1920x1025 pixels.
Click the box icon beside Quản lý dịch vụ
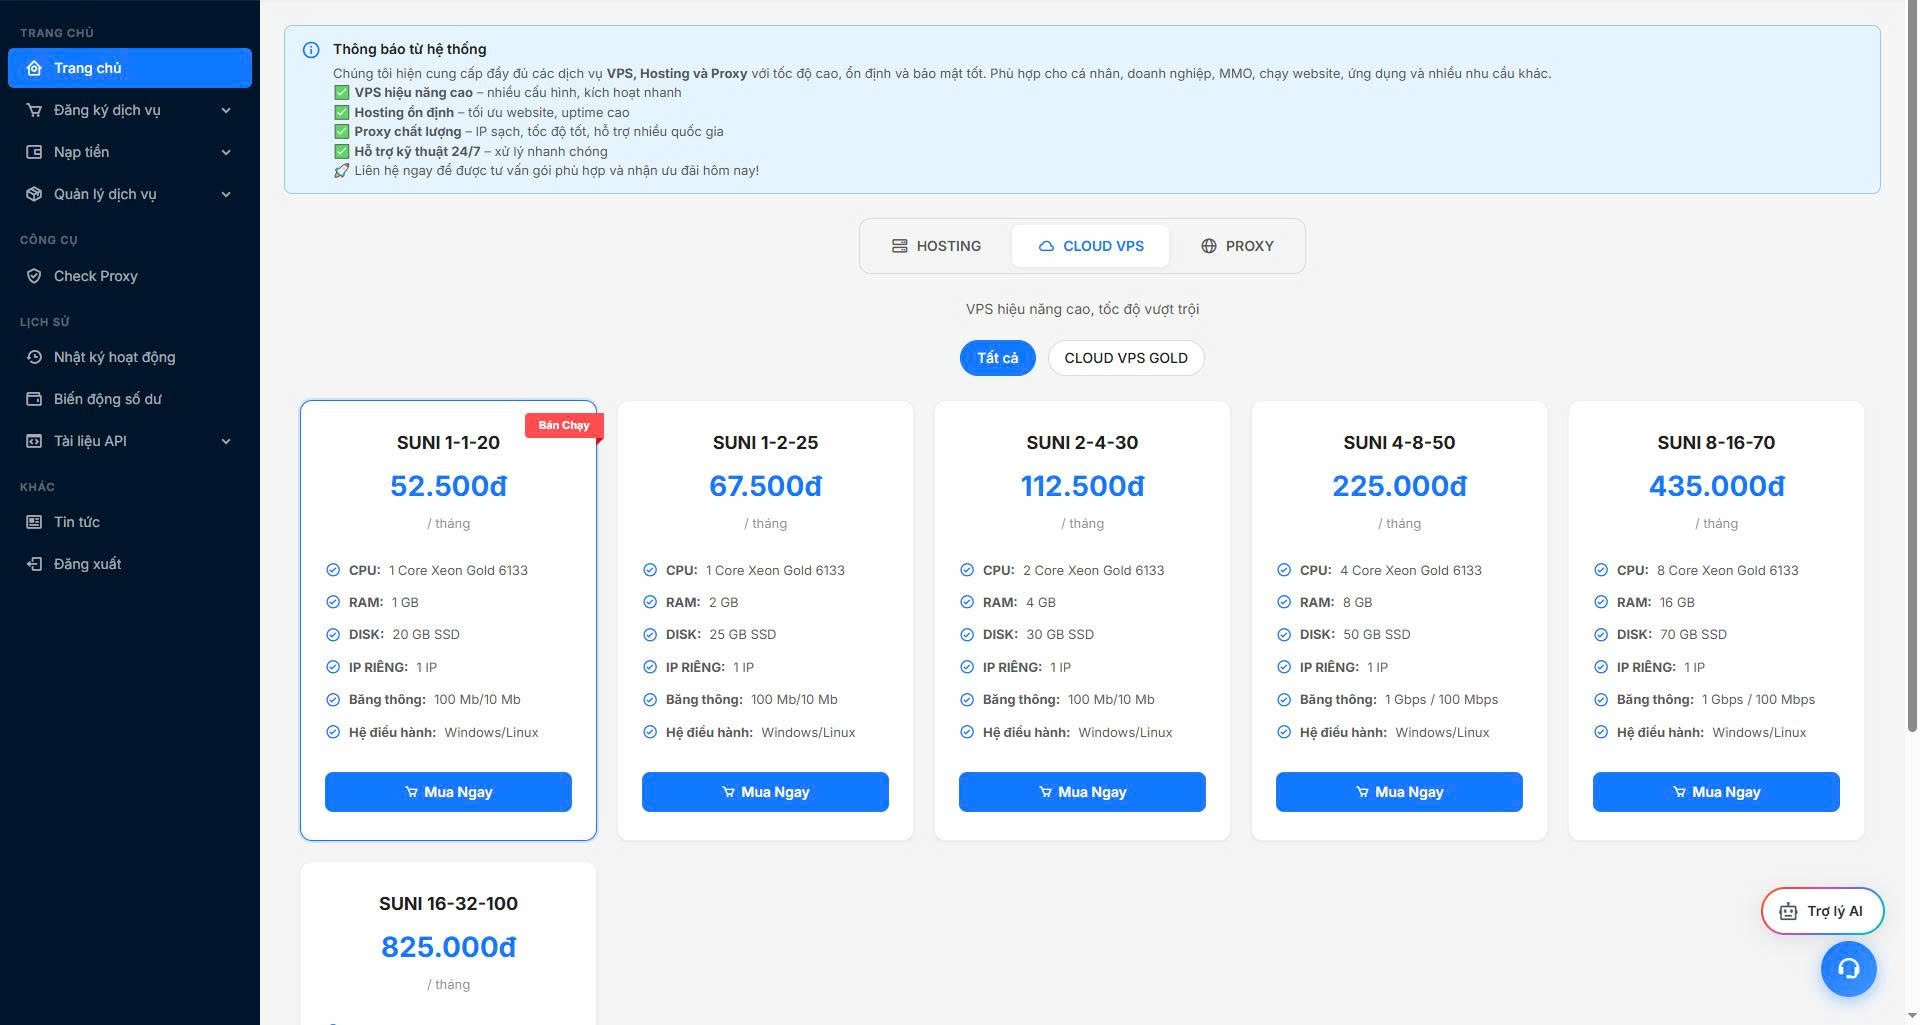coord(34,194)
